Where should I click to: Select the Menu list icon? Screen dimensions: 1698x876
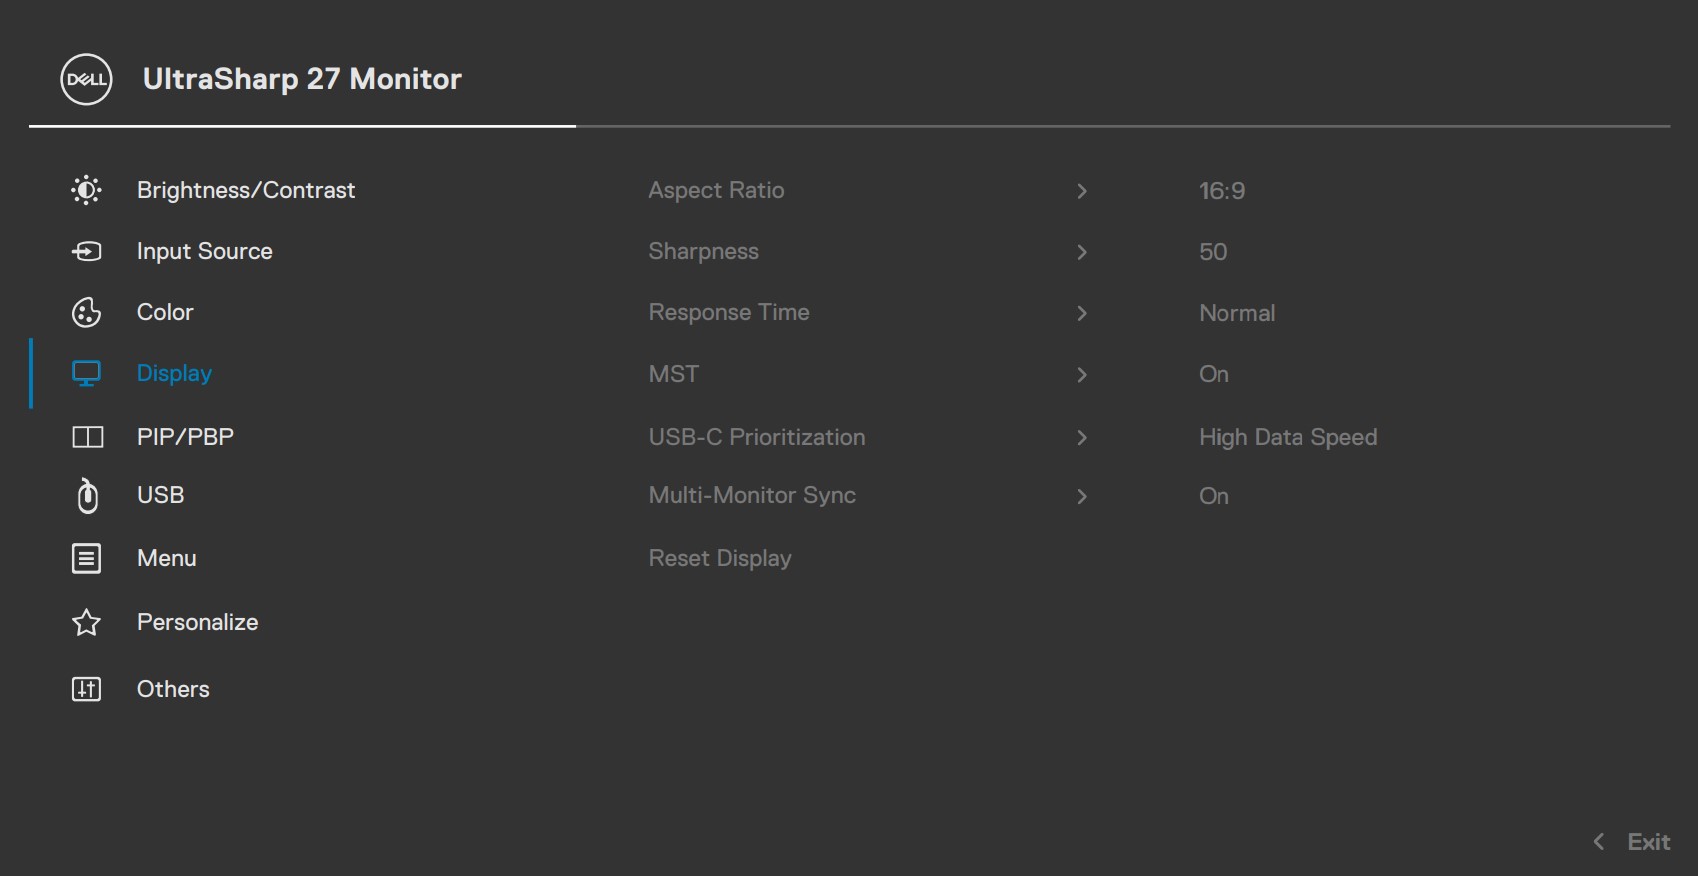pyautogui.click(x=87, y=558)
